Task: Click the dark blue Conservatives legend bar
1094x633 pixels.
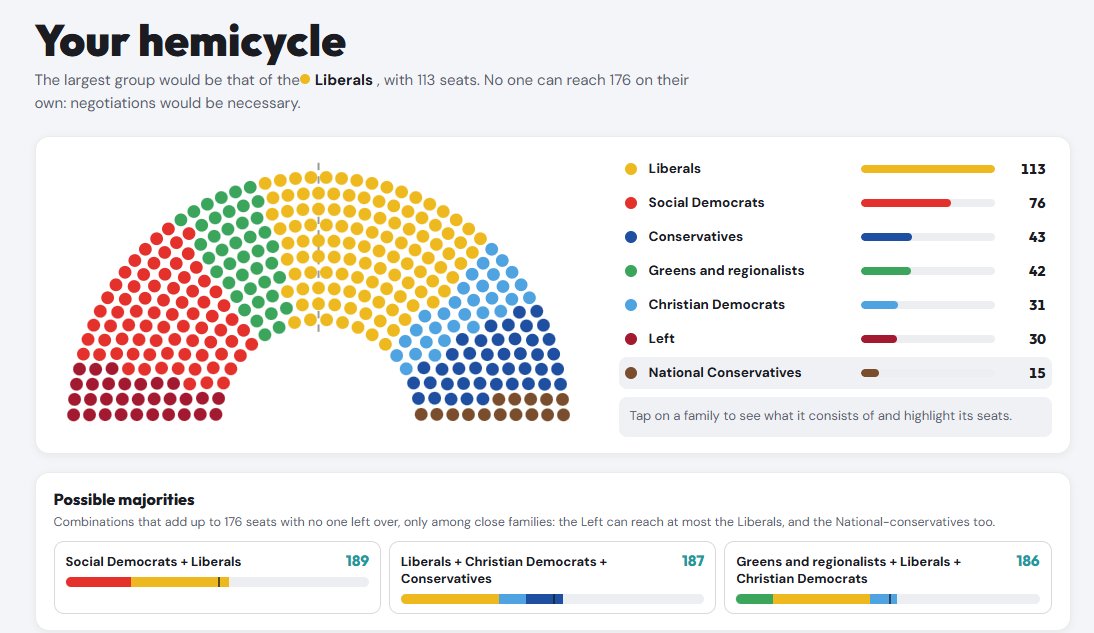Action: click(886, 237)
